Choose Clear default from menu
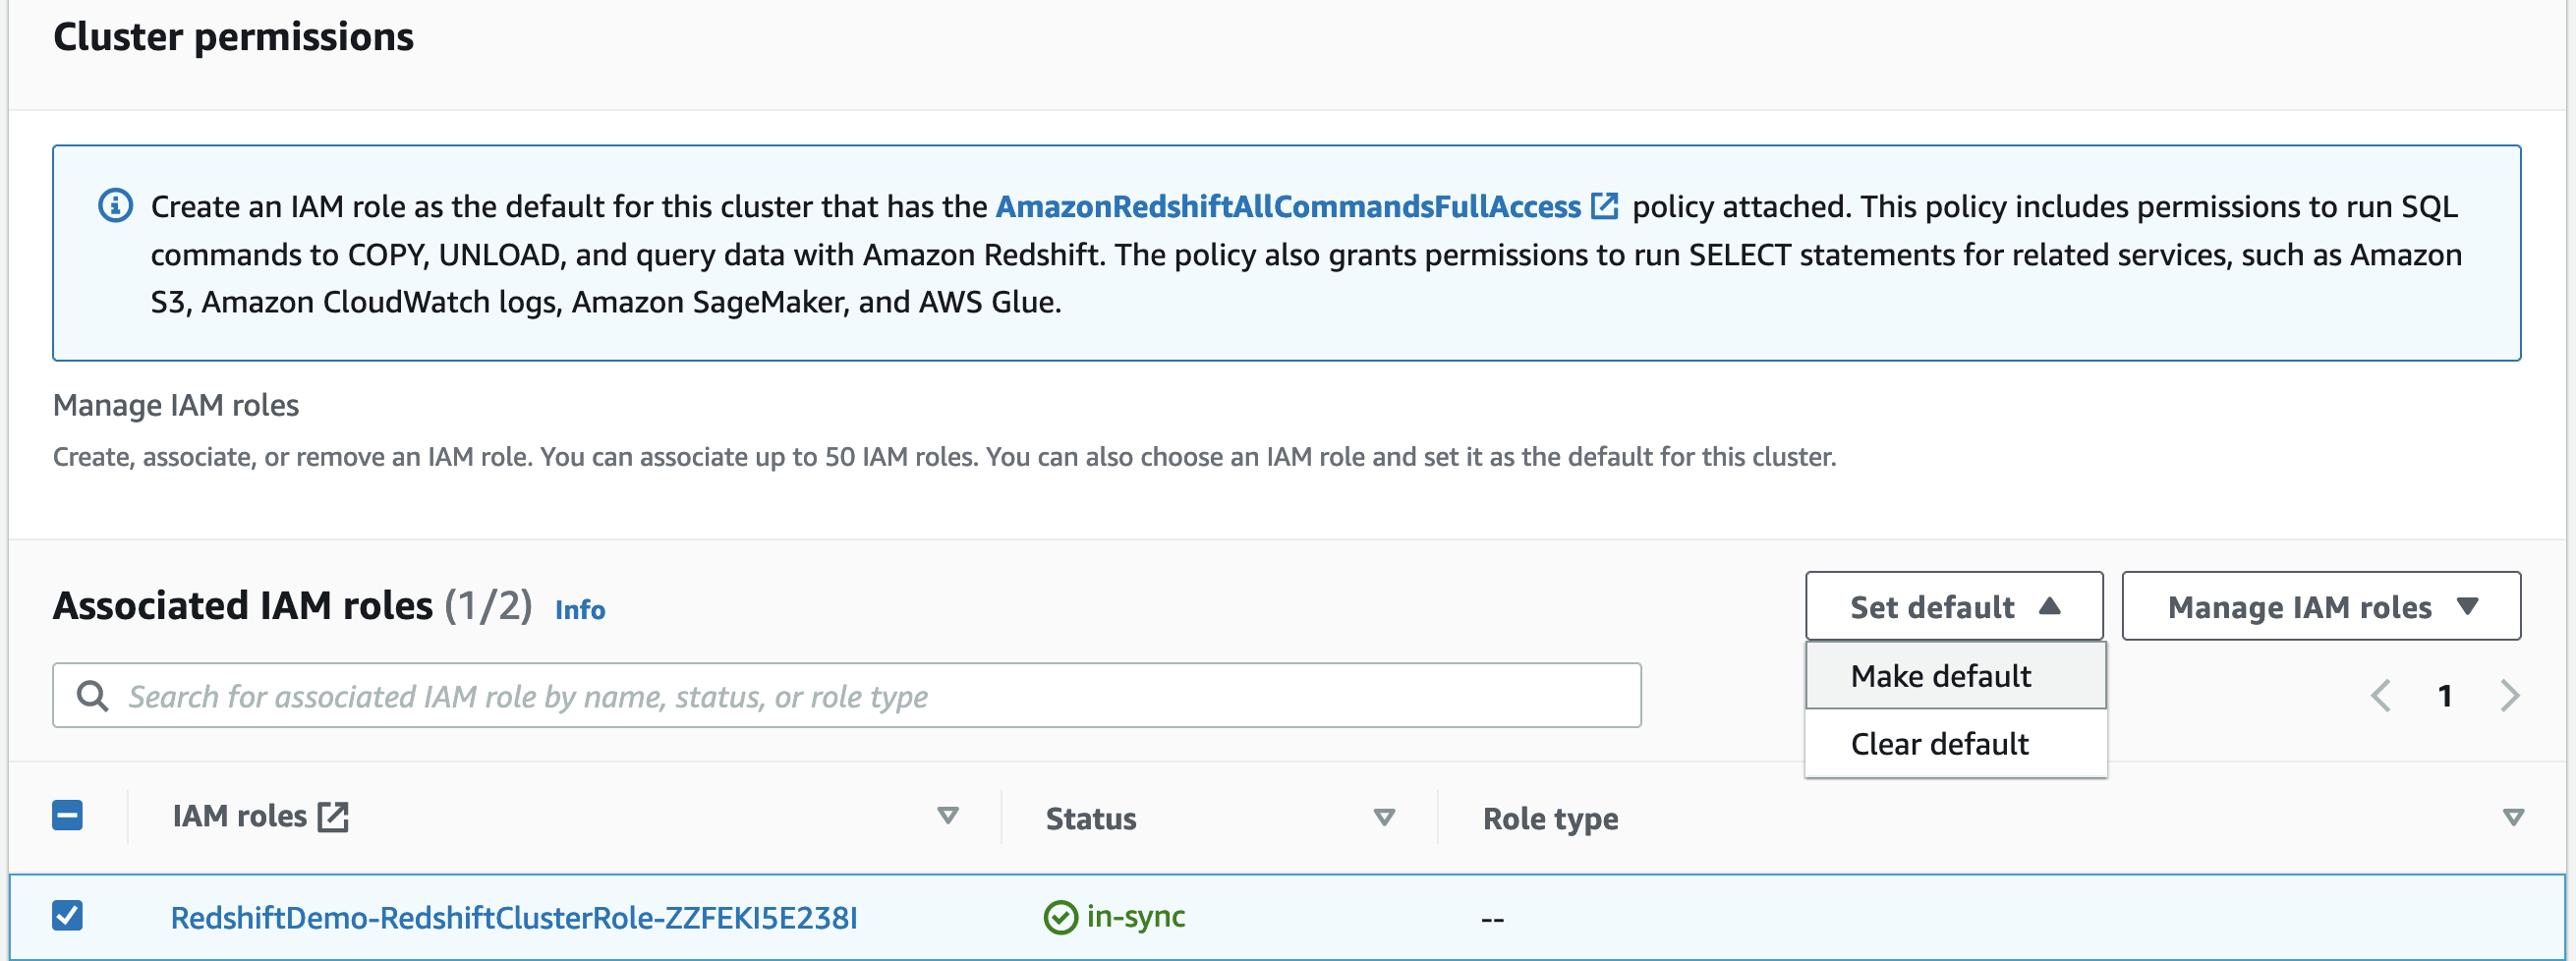The image size is (2576, 961). pyautogui.click(x=1939, y=744)
